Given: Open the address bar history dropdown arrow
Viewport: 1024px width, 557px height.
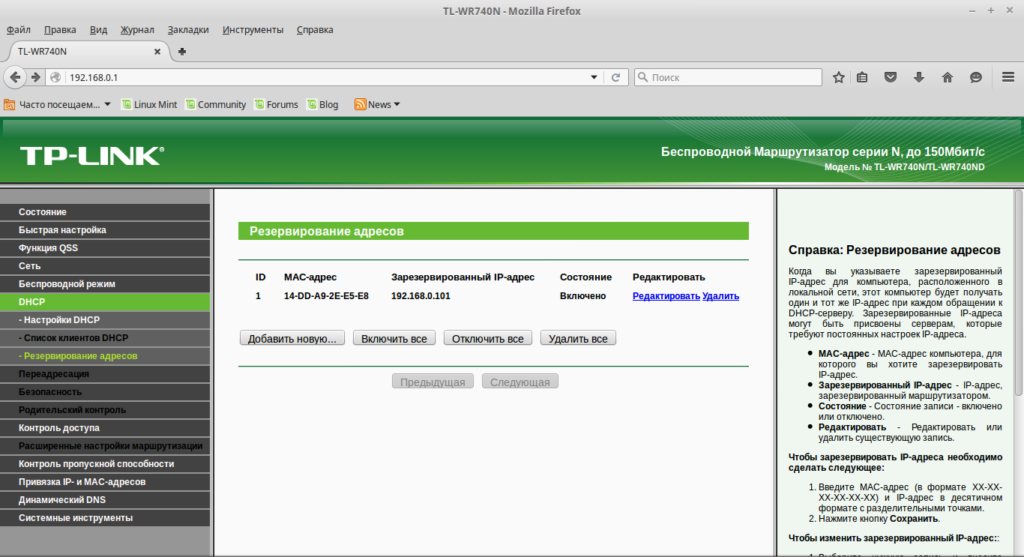Looking at the screenshot, I should click(594, 77).
